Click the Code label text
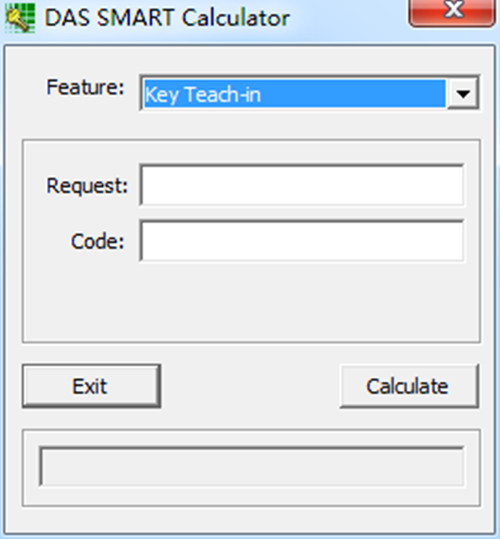This screenshot has width=500, height=539. (98, 241)
